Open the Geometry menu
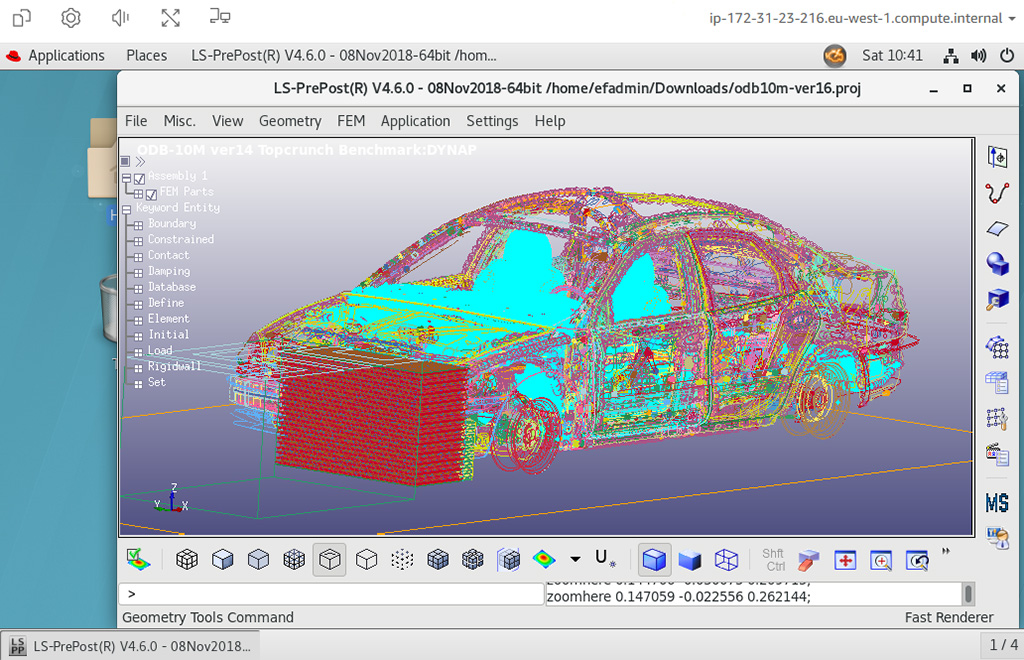The image size is (1024, 660). click(290, 121)
